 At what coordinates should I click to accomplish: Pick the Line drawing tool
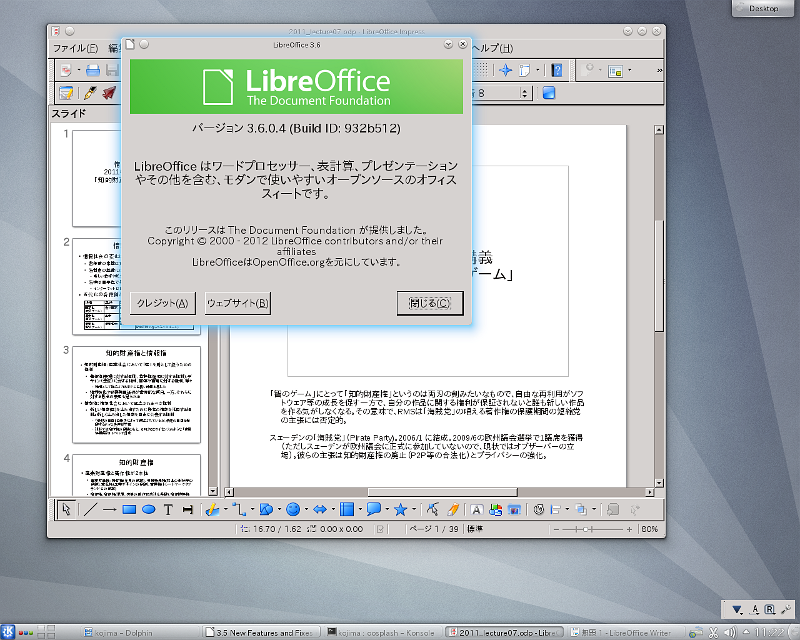click(90, 509)
